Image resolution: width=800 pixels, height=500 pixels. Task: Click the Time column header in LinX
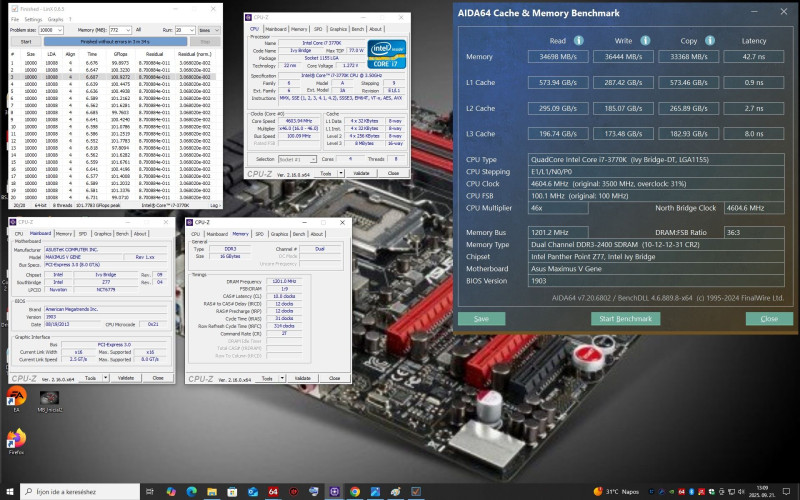pos(92,54)
